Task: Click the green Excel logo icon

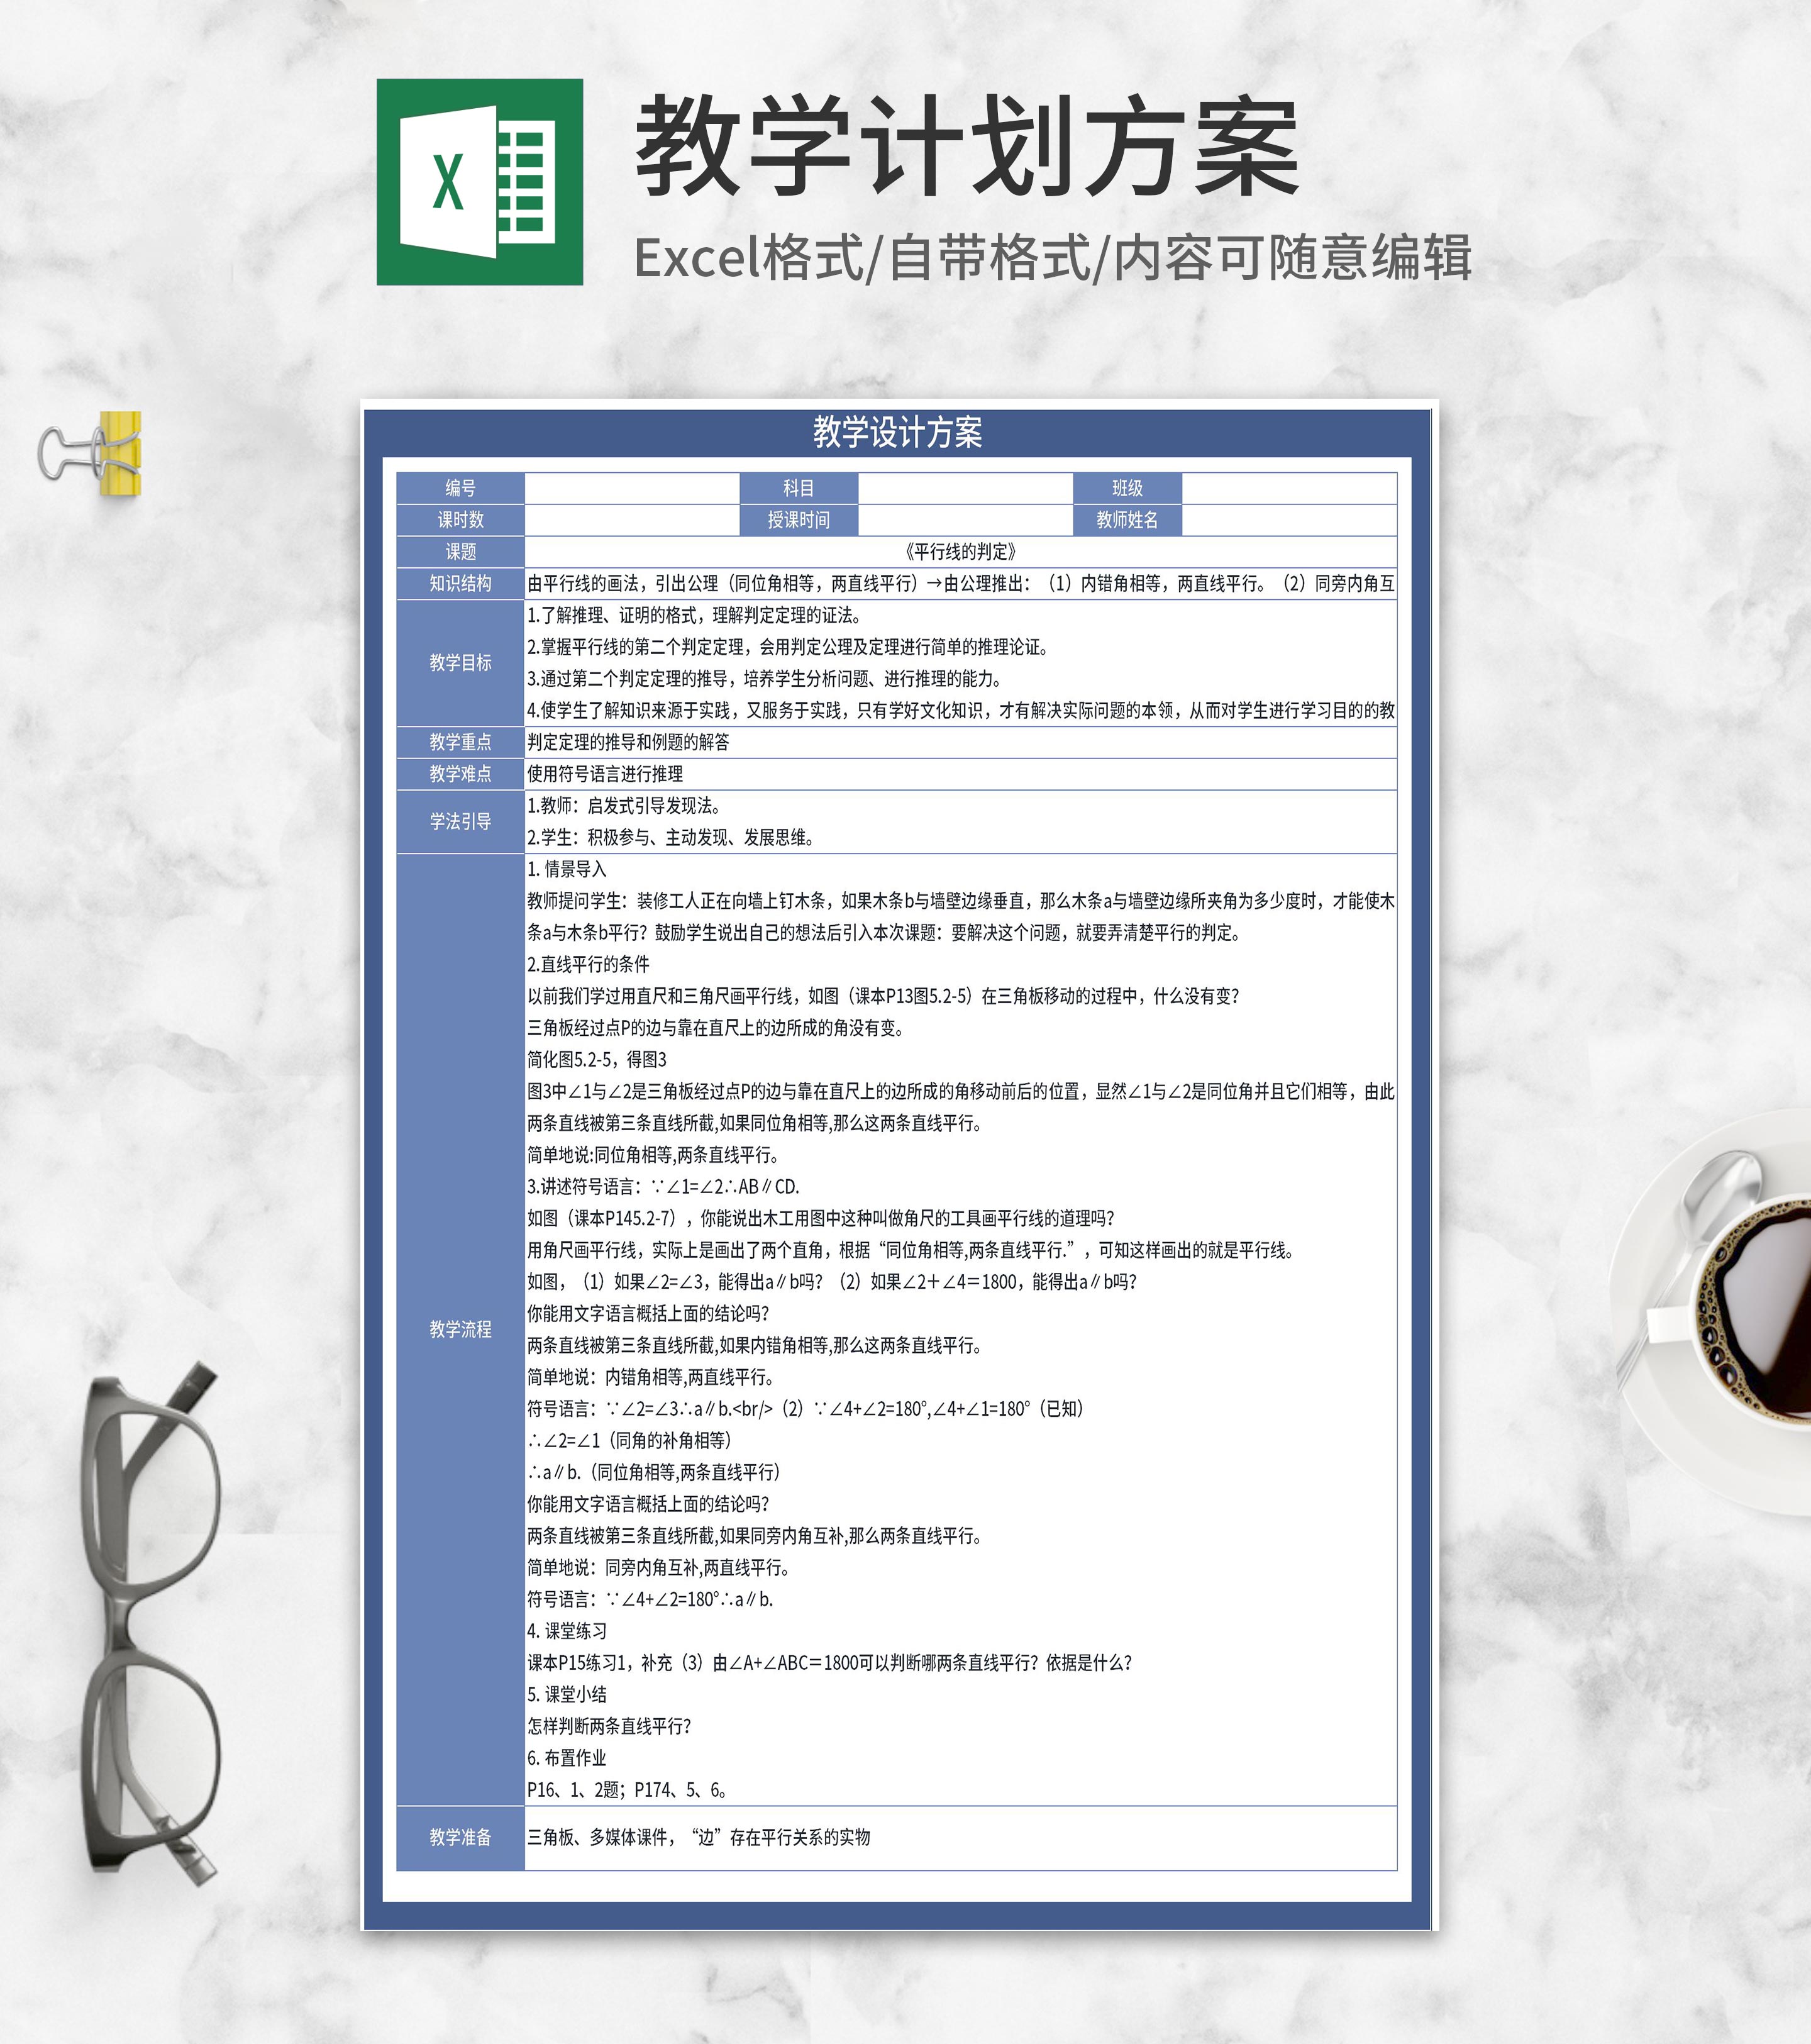Action: (479, 182)
